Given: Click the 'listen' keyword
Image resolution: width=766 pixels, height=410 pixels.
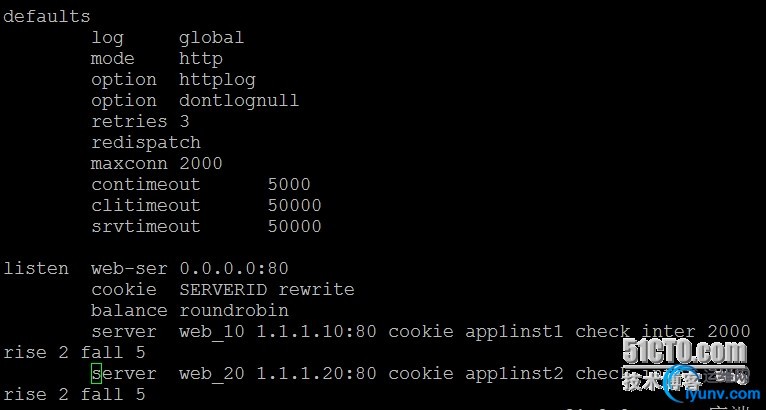Looking at the screenshot, I should tap(36, 269).
